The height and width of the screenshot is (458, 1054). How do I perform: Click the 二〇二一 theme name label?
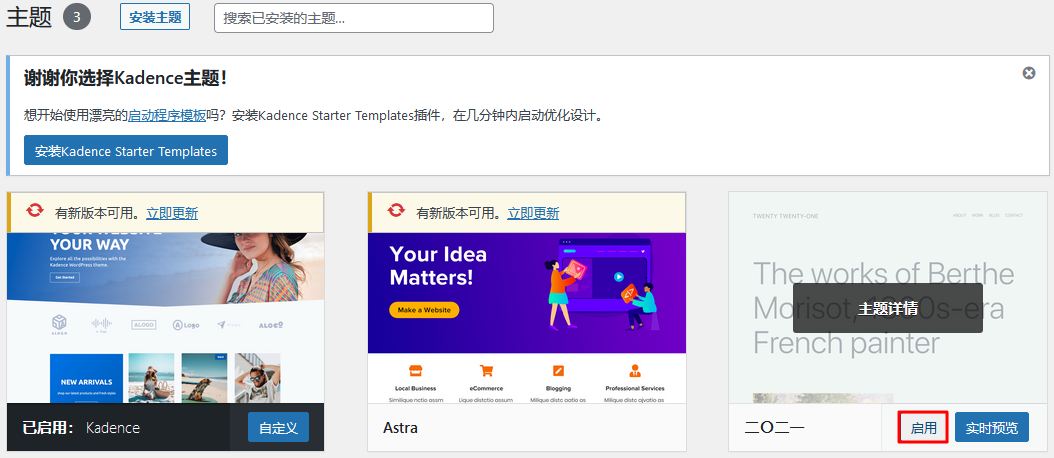775,428
